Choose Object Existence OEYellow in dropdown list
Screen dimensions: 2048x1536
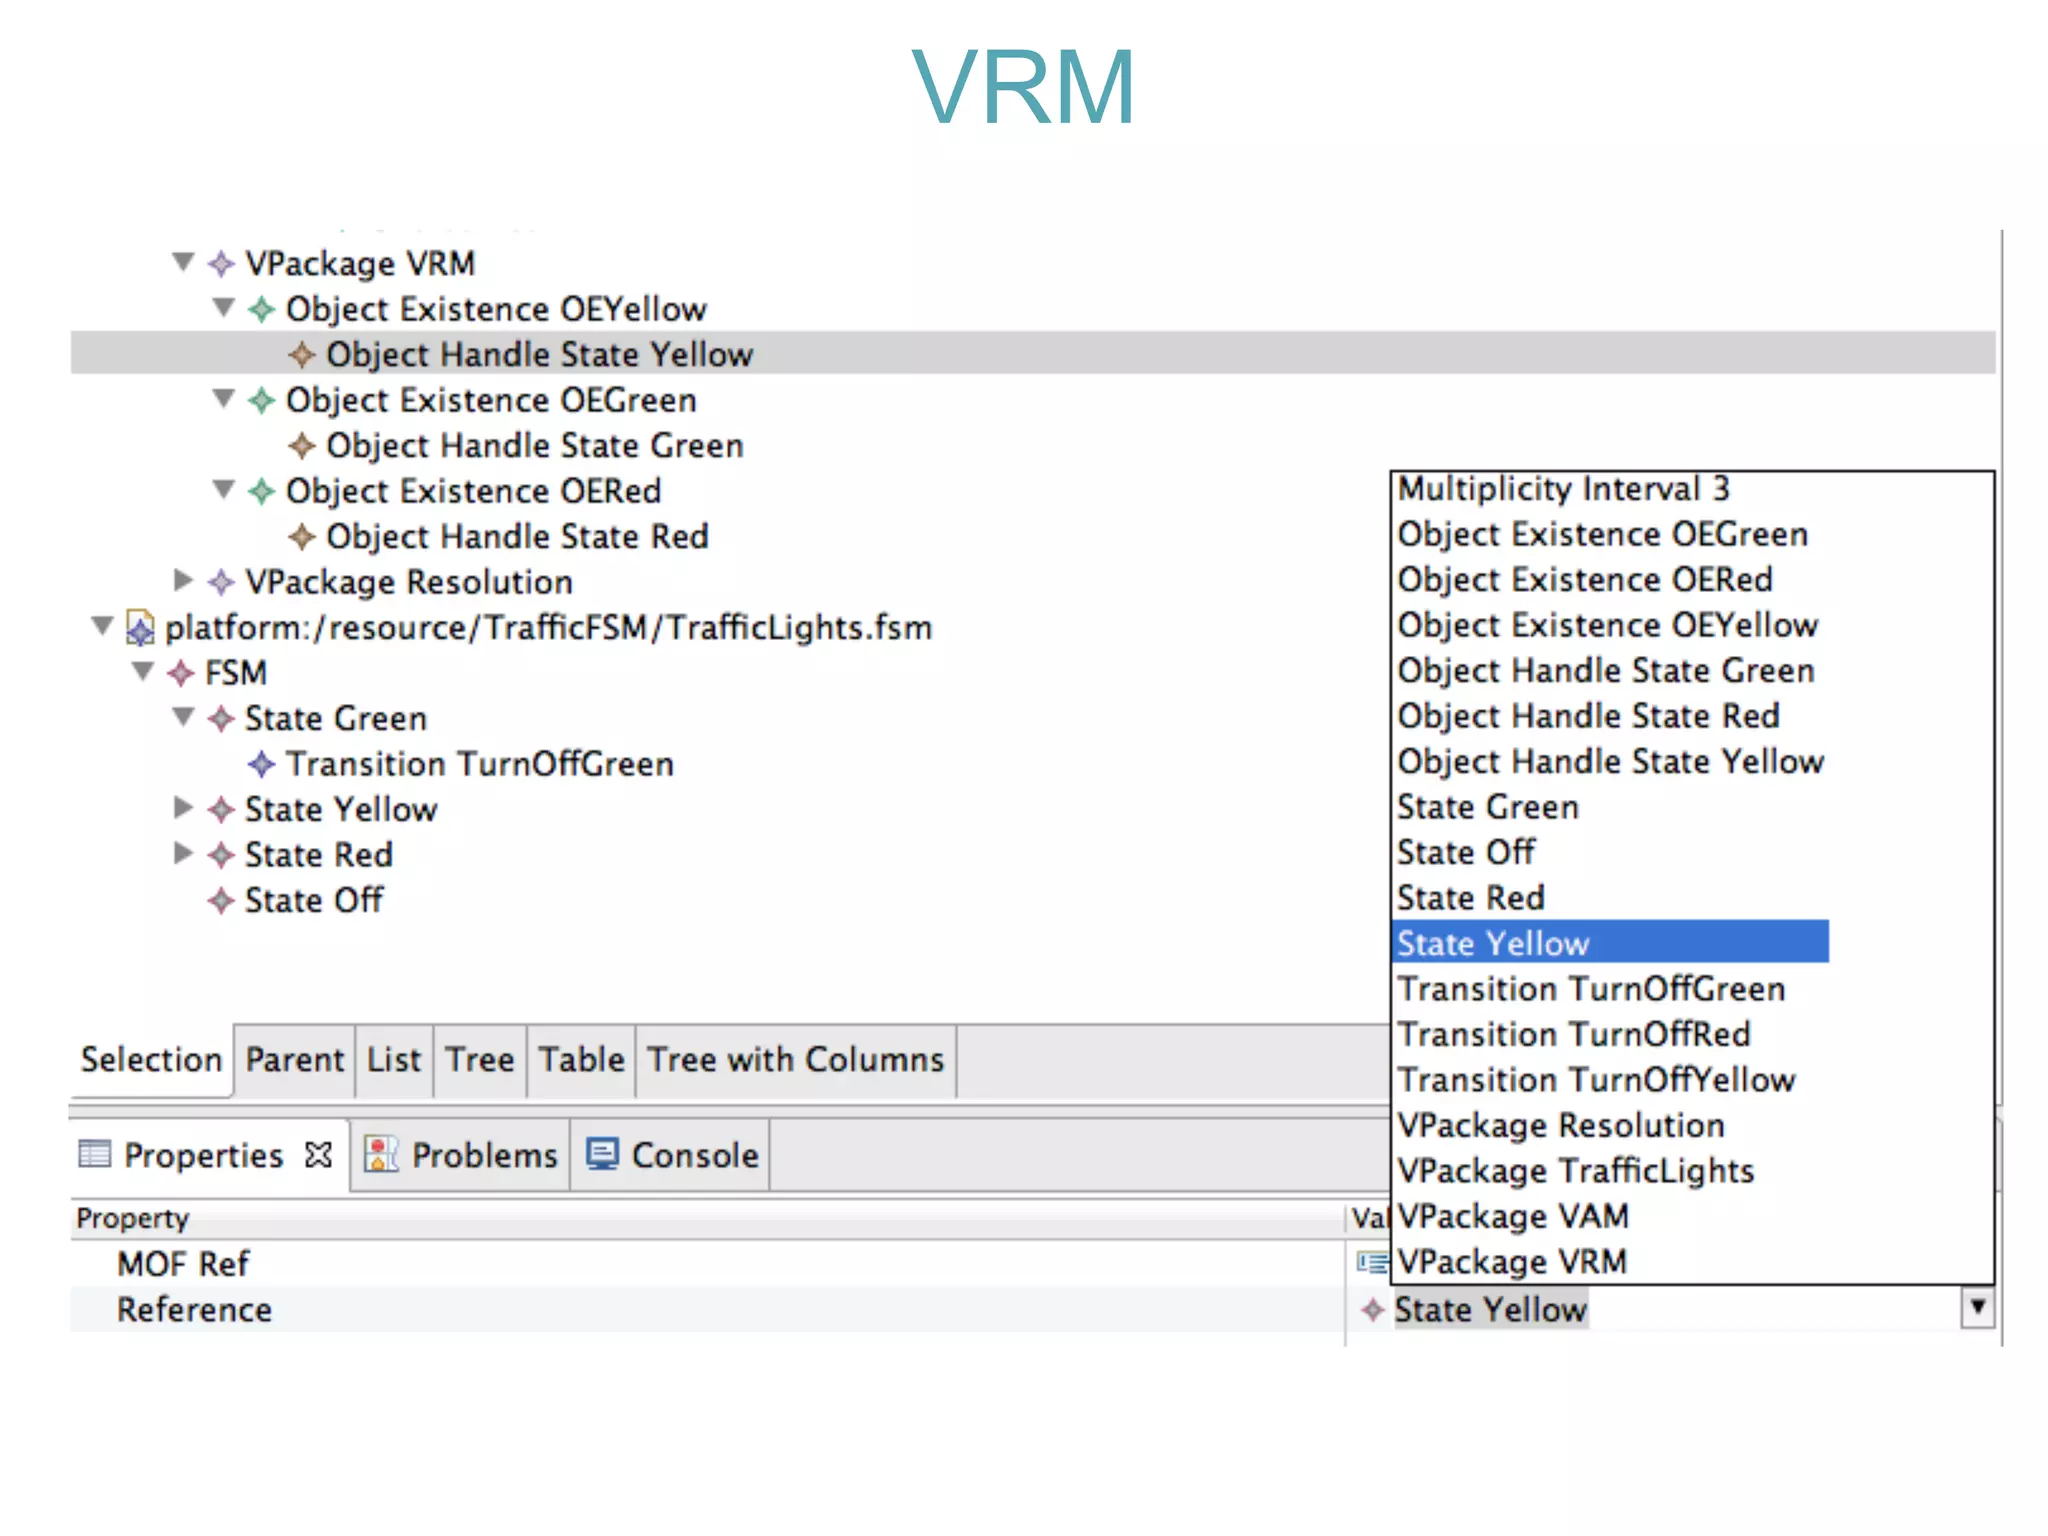pyautogui.click(x=1607, y=626)
